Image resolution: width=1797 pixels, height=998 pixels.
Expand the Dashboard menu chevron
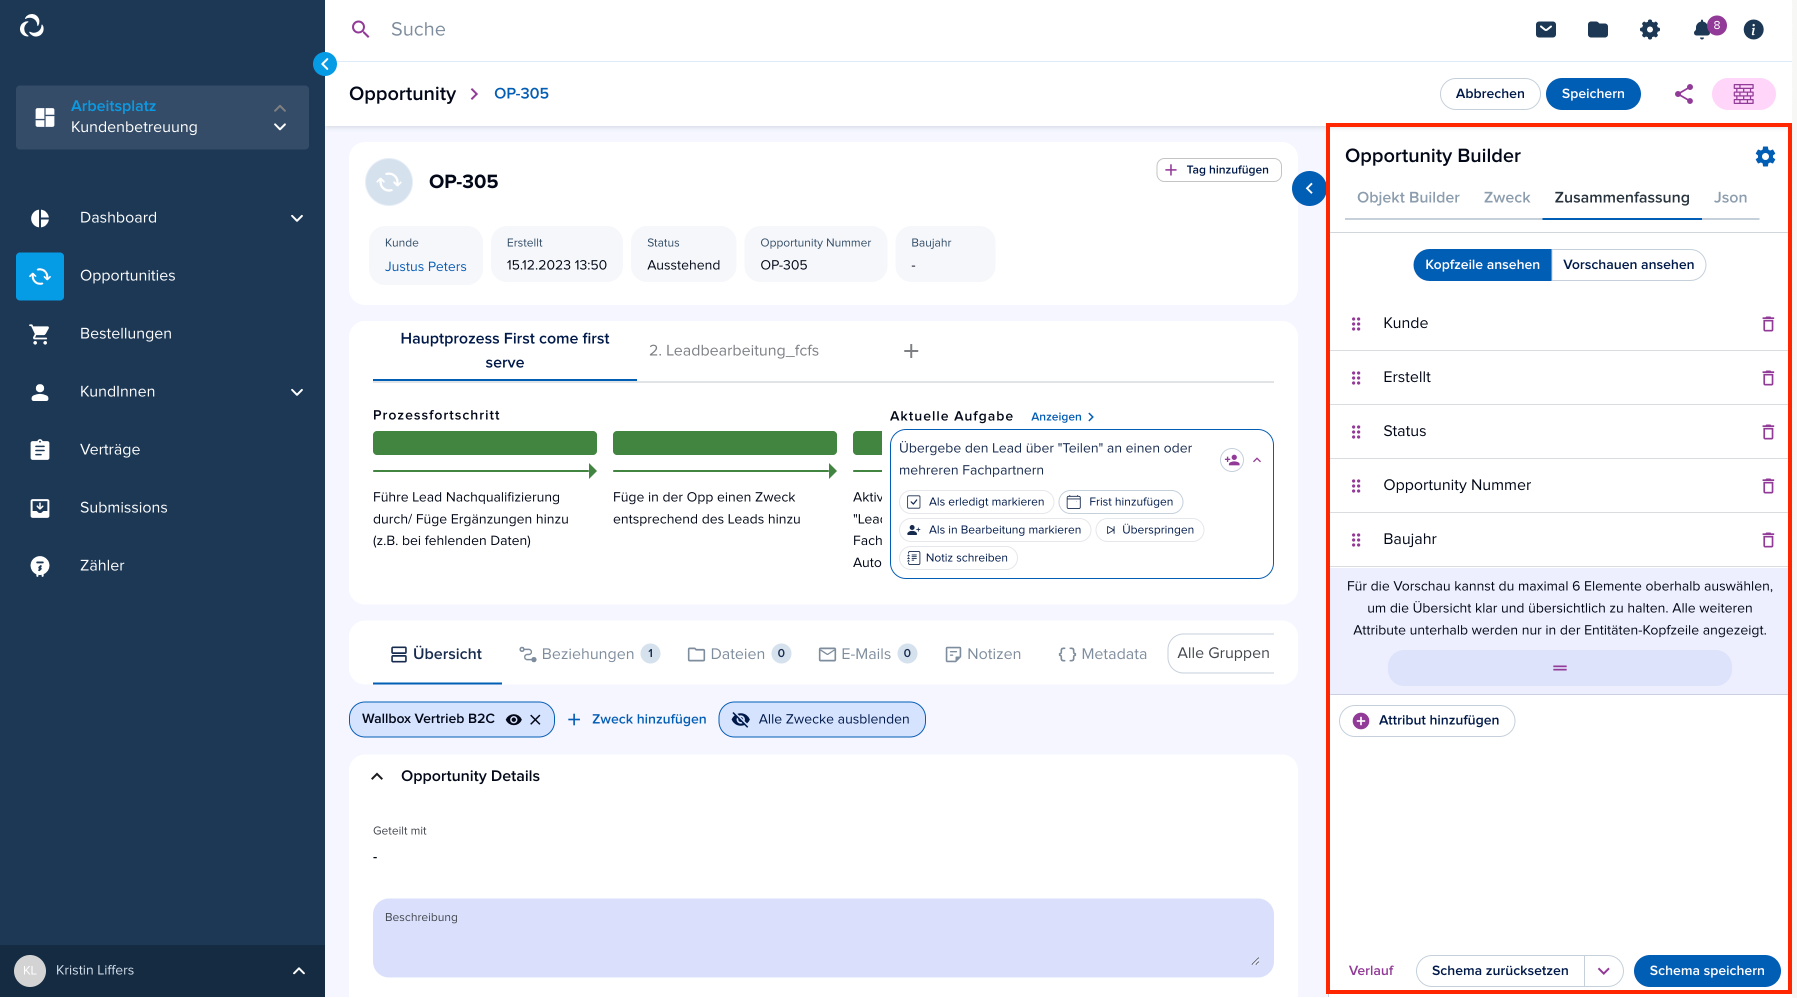(297, 218)
